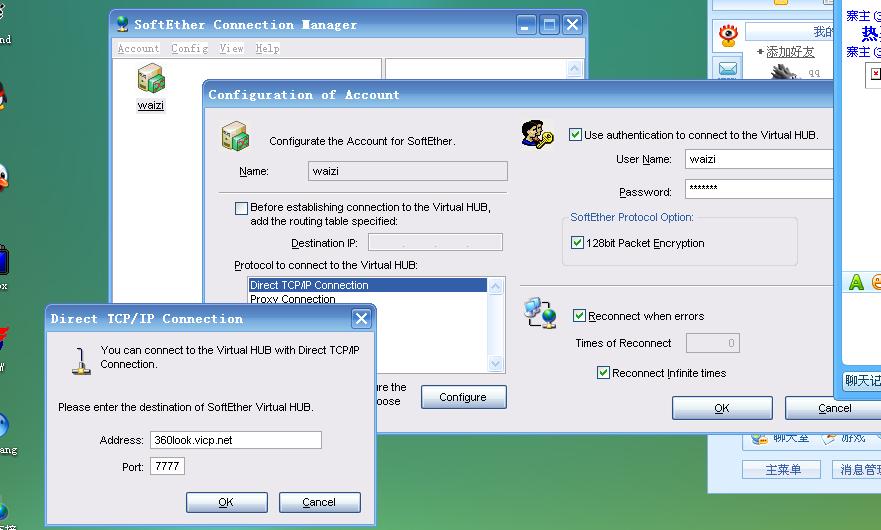
Task: Minimize the SoftEther Connection Manager window
Action: [x=526, y=25]
